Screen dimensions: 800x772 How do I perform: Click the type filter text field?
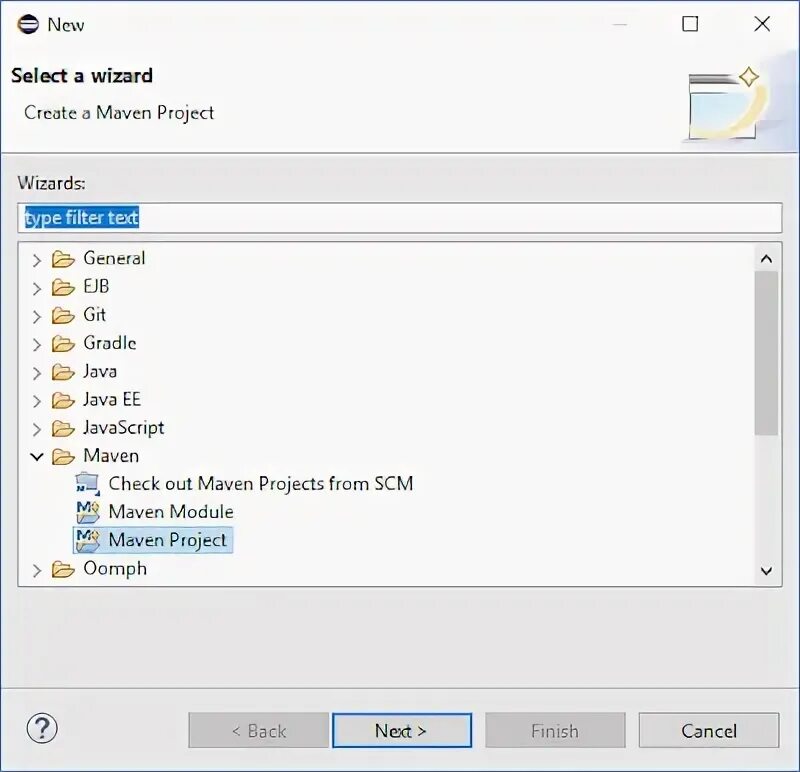pyautogui.click(x=399, y=218)
